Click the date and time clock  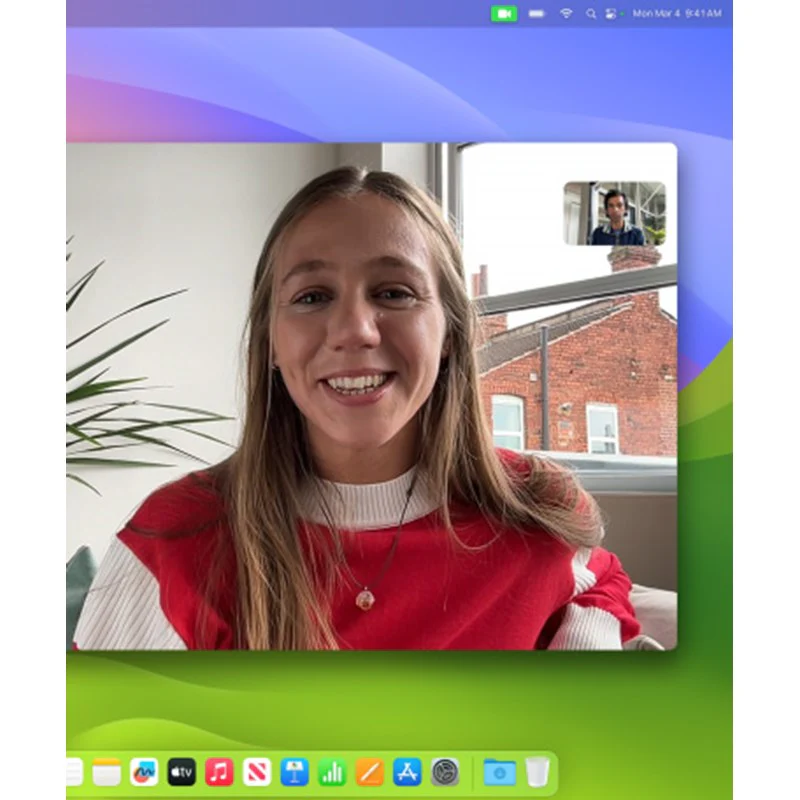point(677,14)
